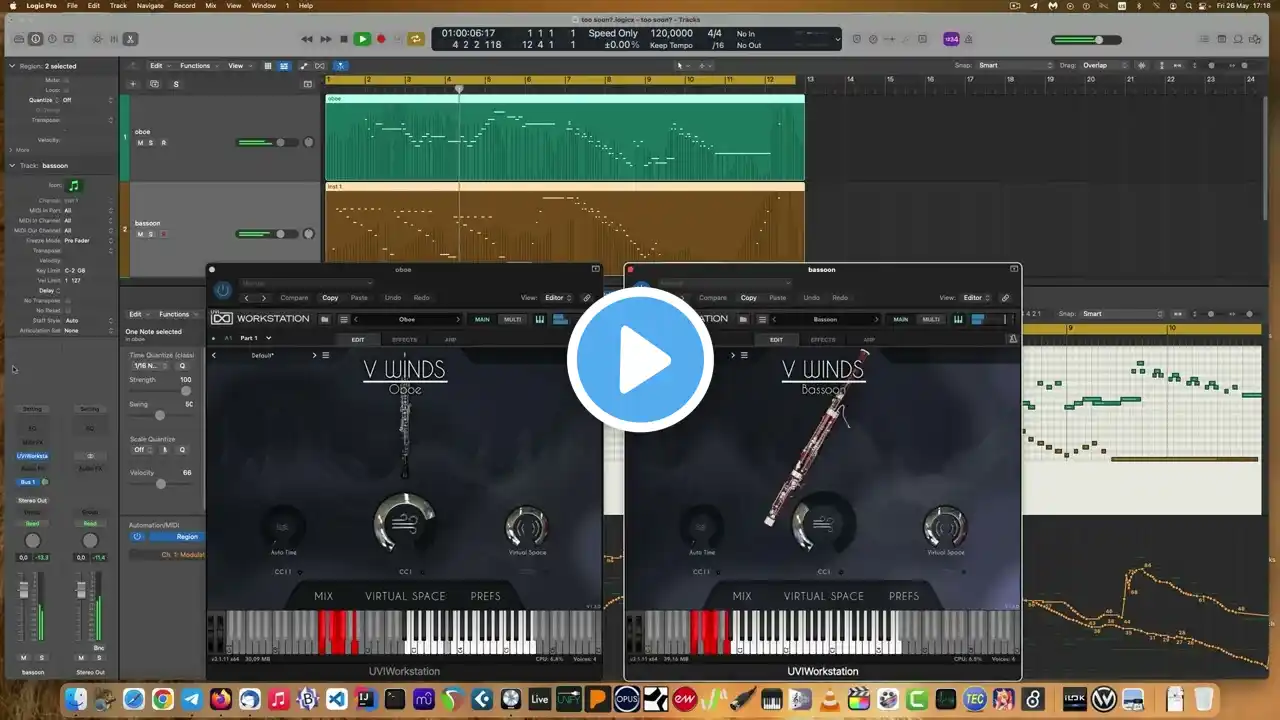Click the Rewind transport button

(x=307, y=39)
